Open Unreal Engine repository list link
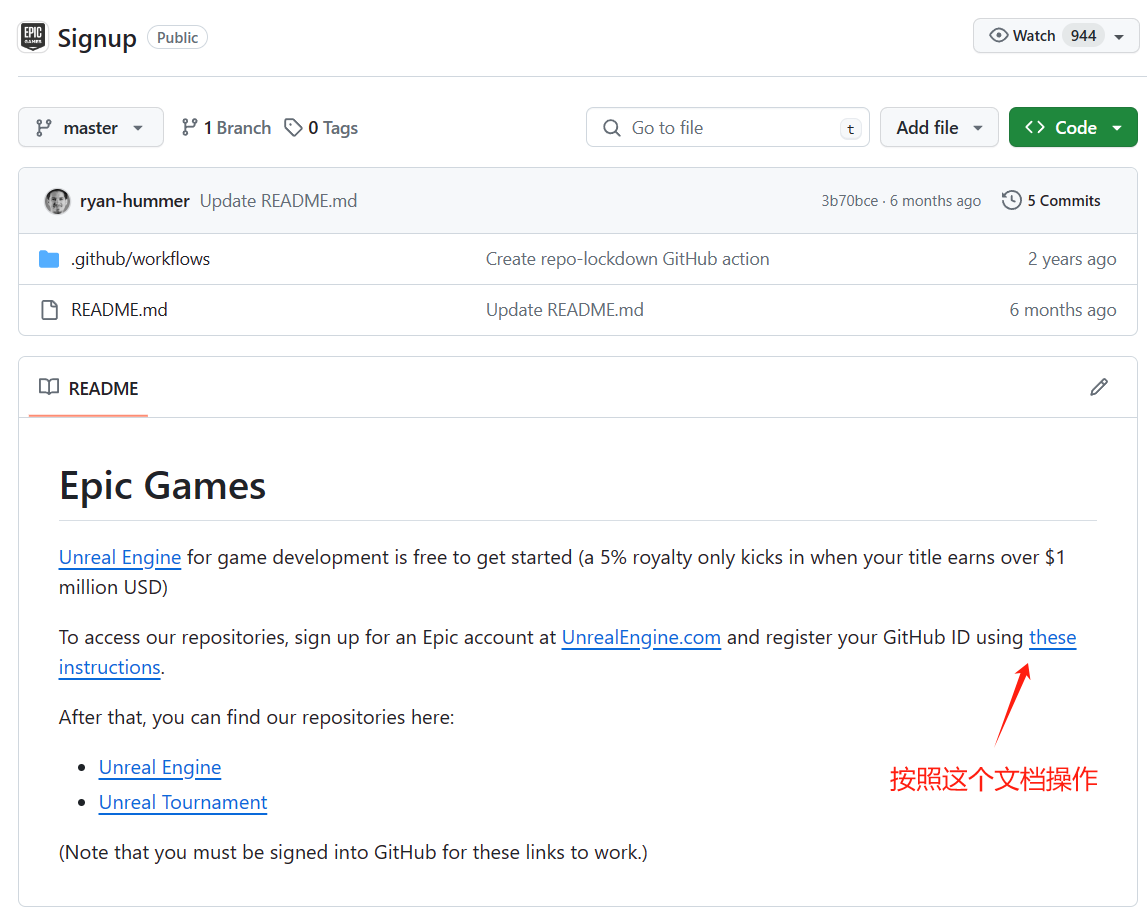 pyautogui.click(x=160, y=767)
